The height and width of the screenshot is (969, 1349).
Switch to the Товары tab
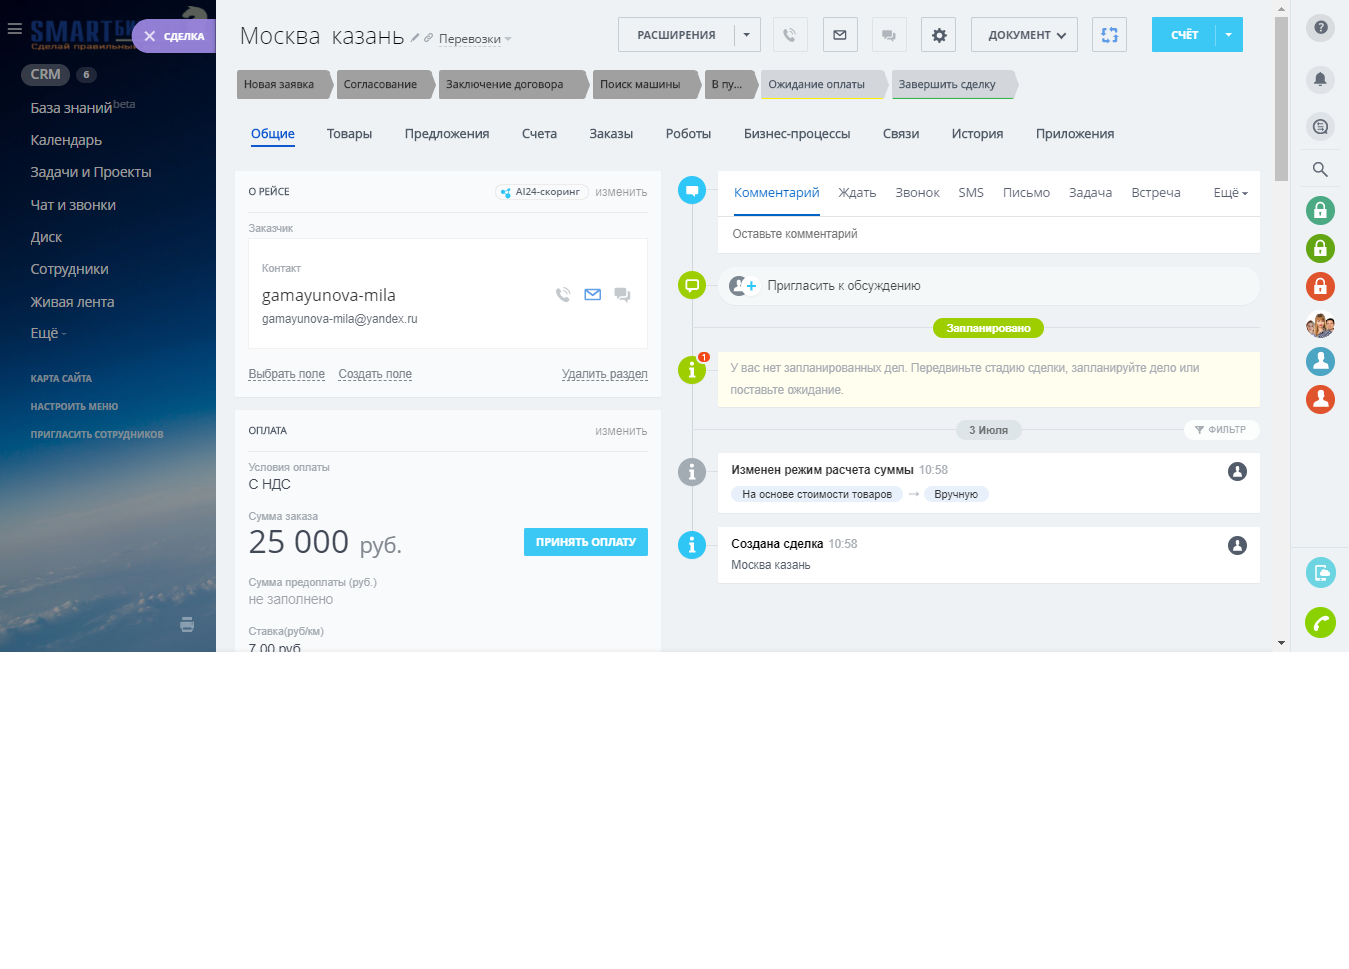point(349,134)
